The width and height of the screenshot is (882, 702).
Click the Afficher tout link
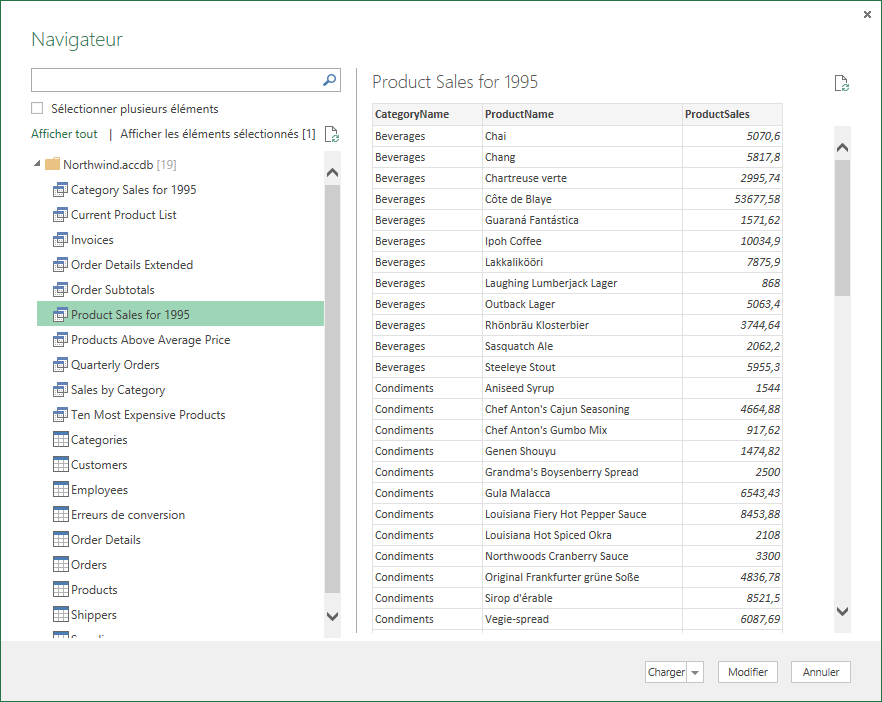coord(64,134)
